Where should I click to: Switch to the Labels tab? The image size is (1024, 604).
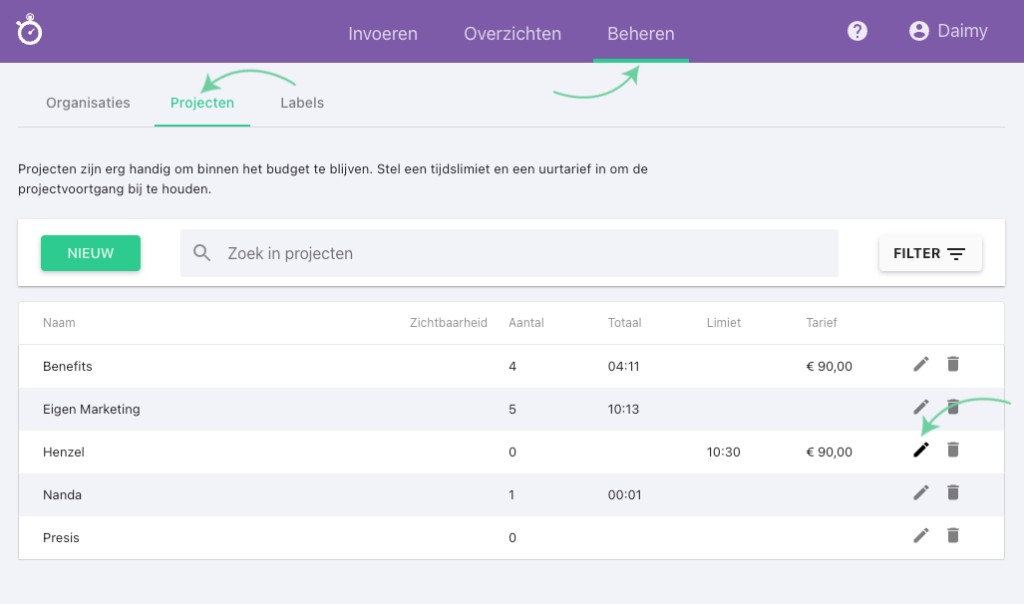coord(302,103)
